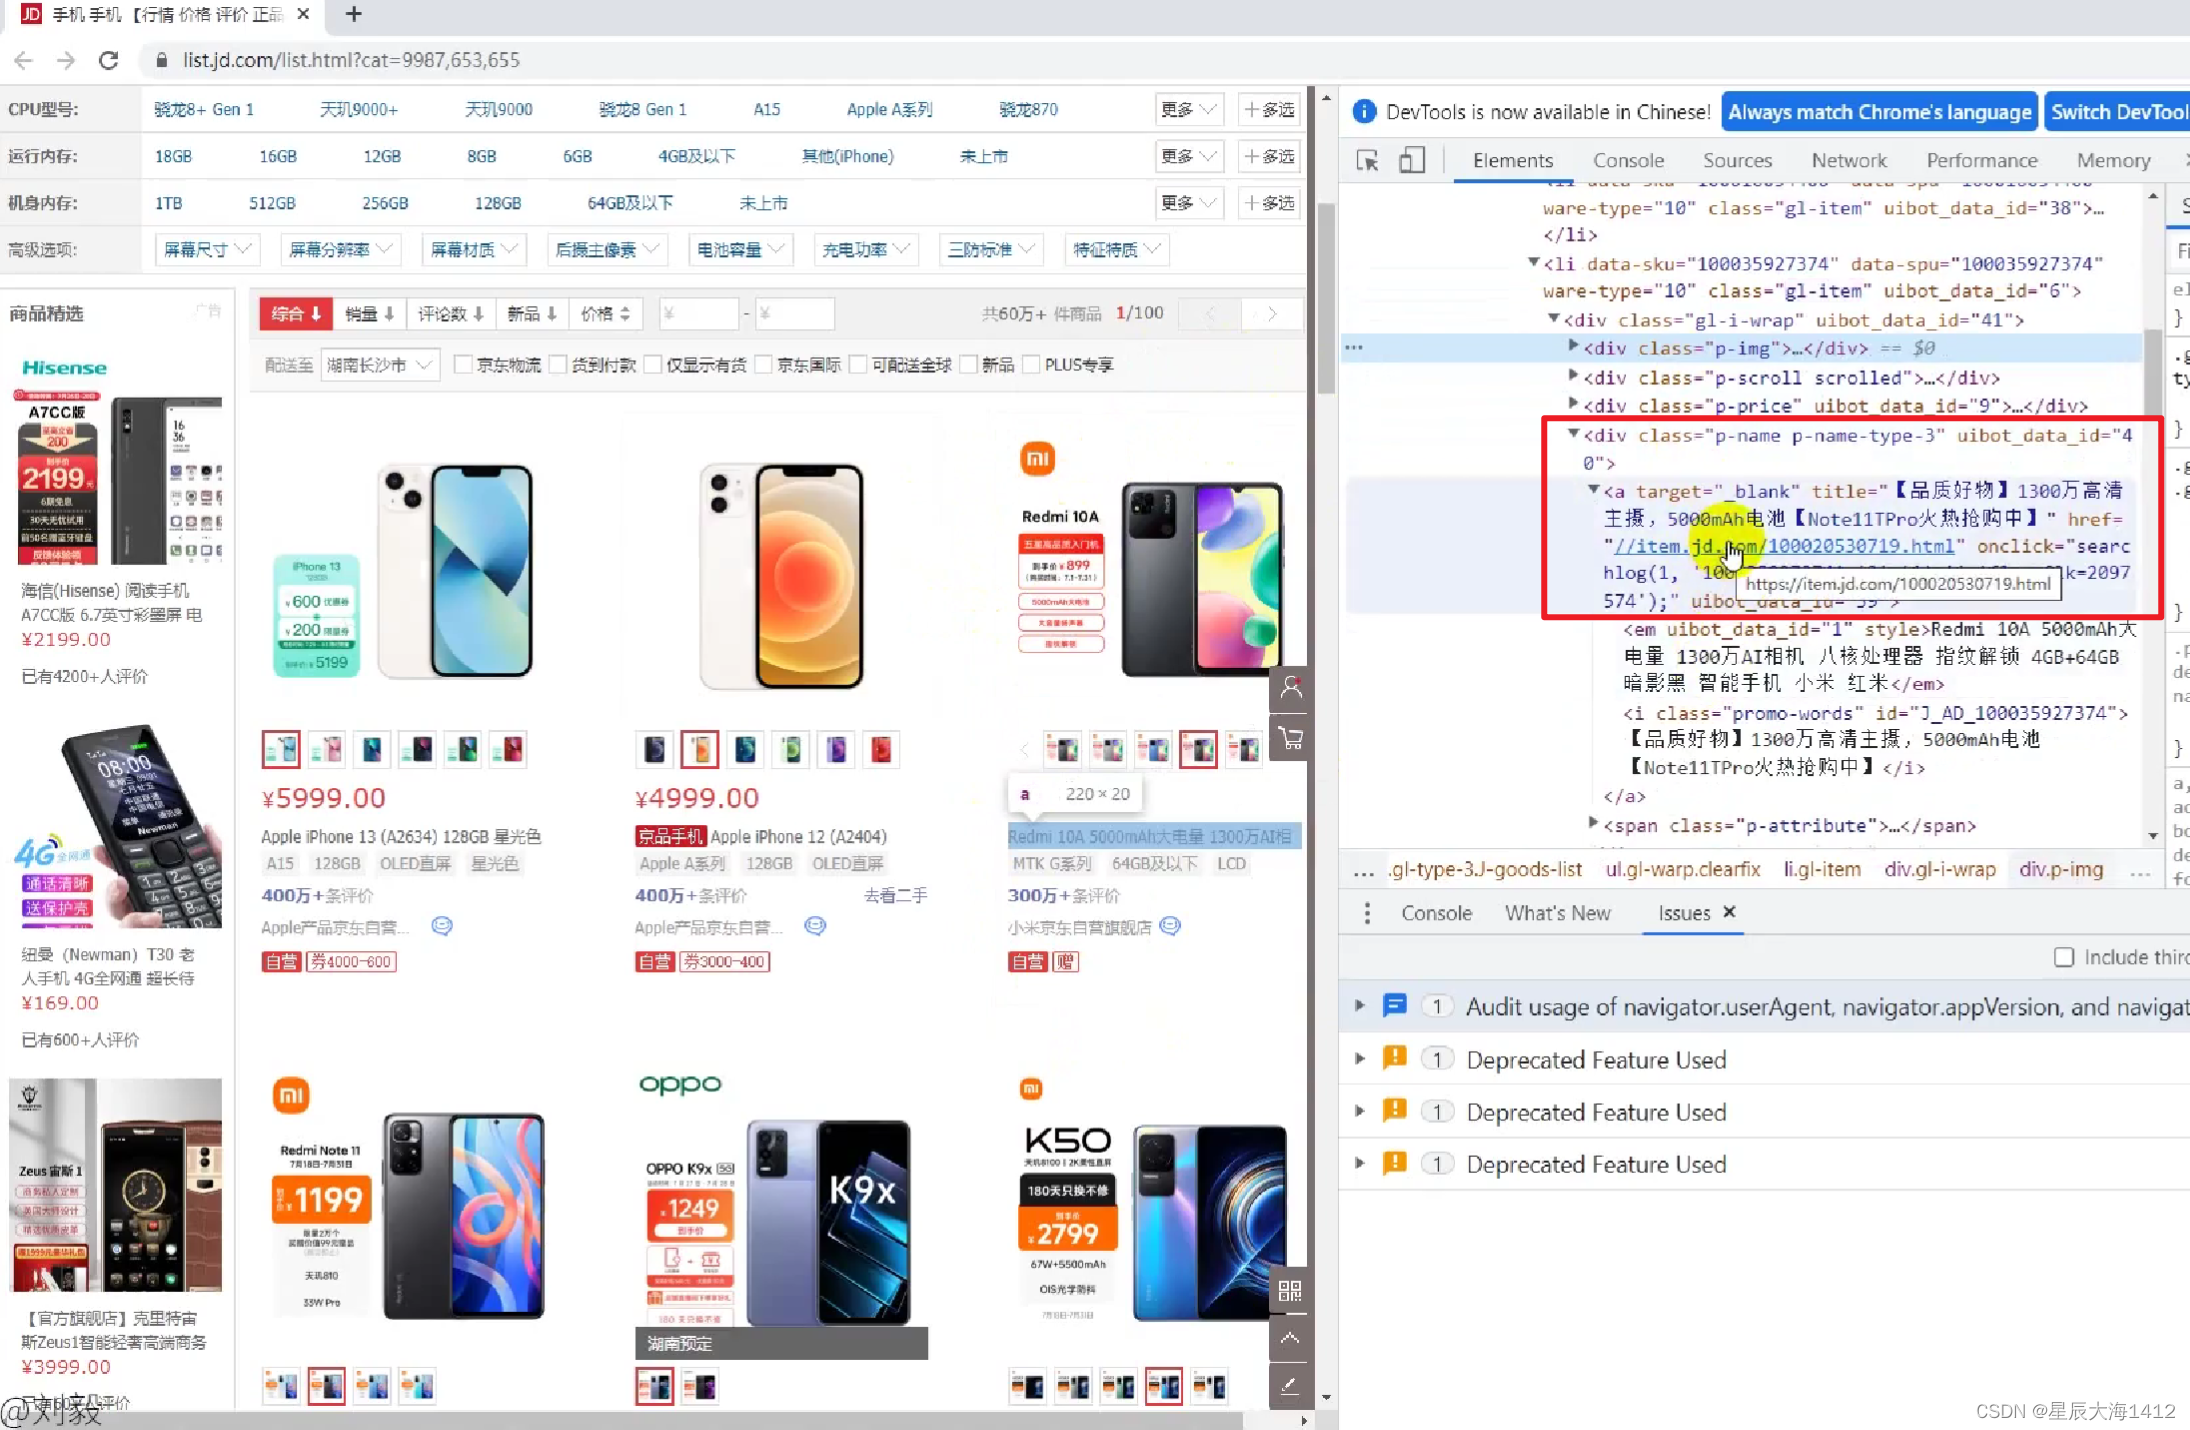
Task: Select the inspect element tool in DevTools
Action: click(1366, 160)
